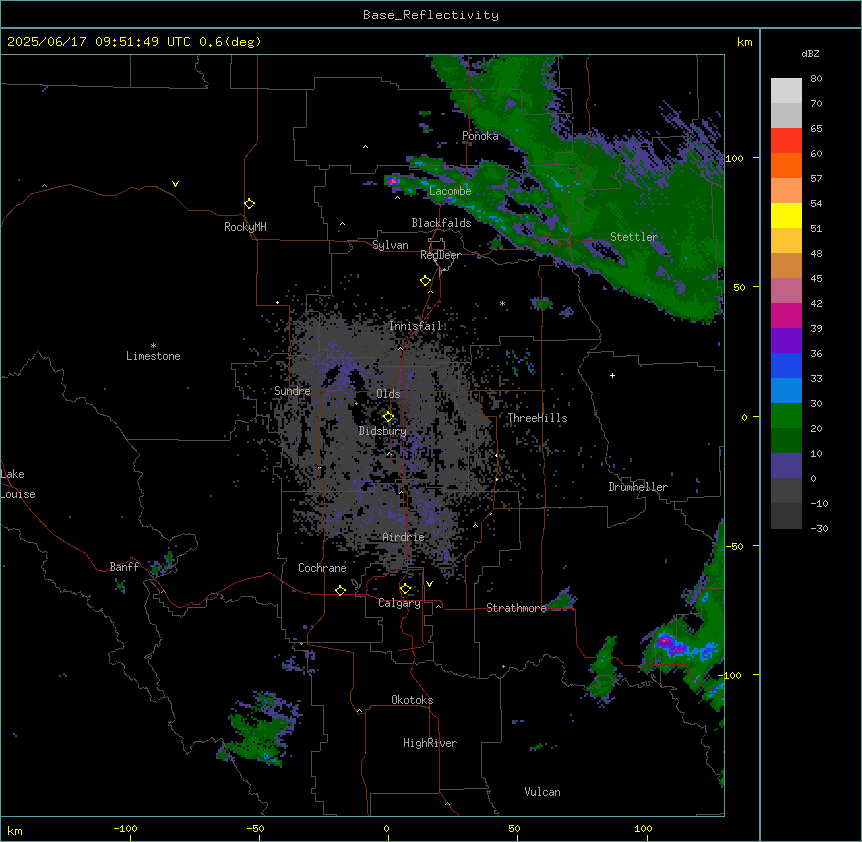
Task: Pick the red 60-65 dBZ legend swatch
Action: point(786,141)
